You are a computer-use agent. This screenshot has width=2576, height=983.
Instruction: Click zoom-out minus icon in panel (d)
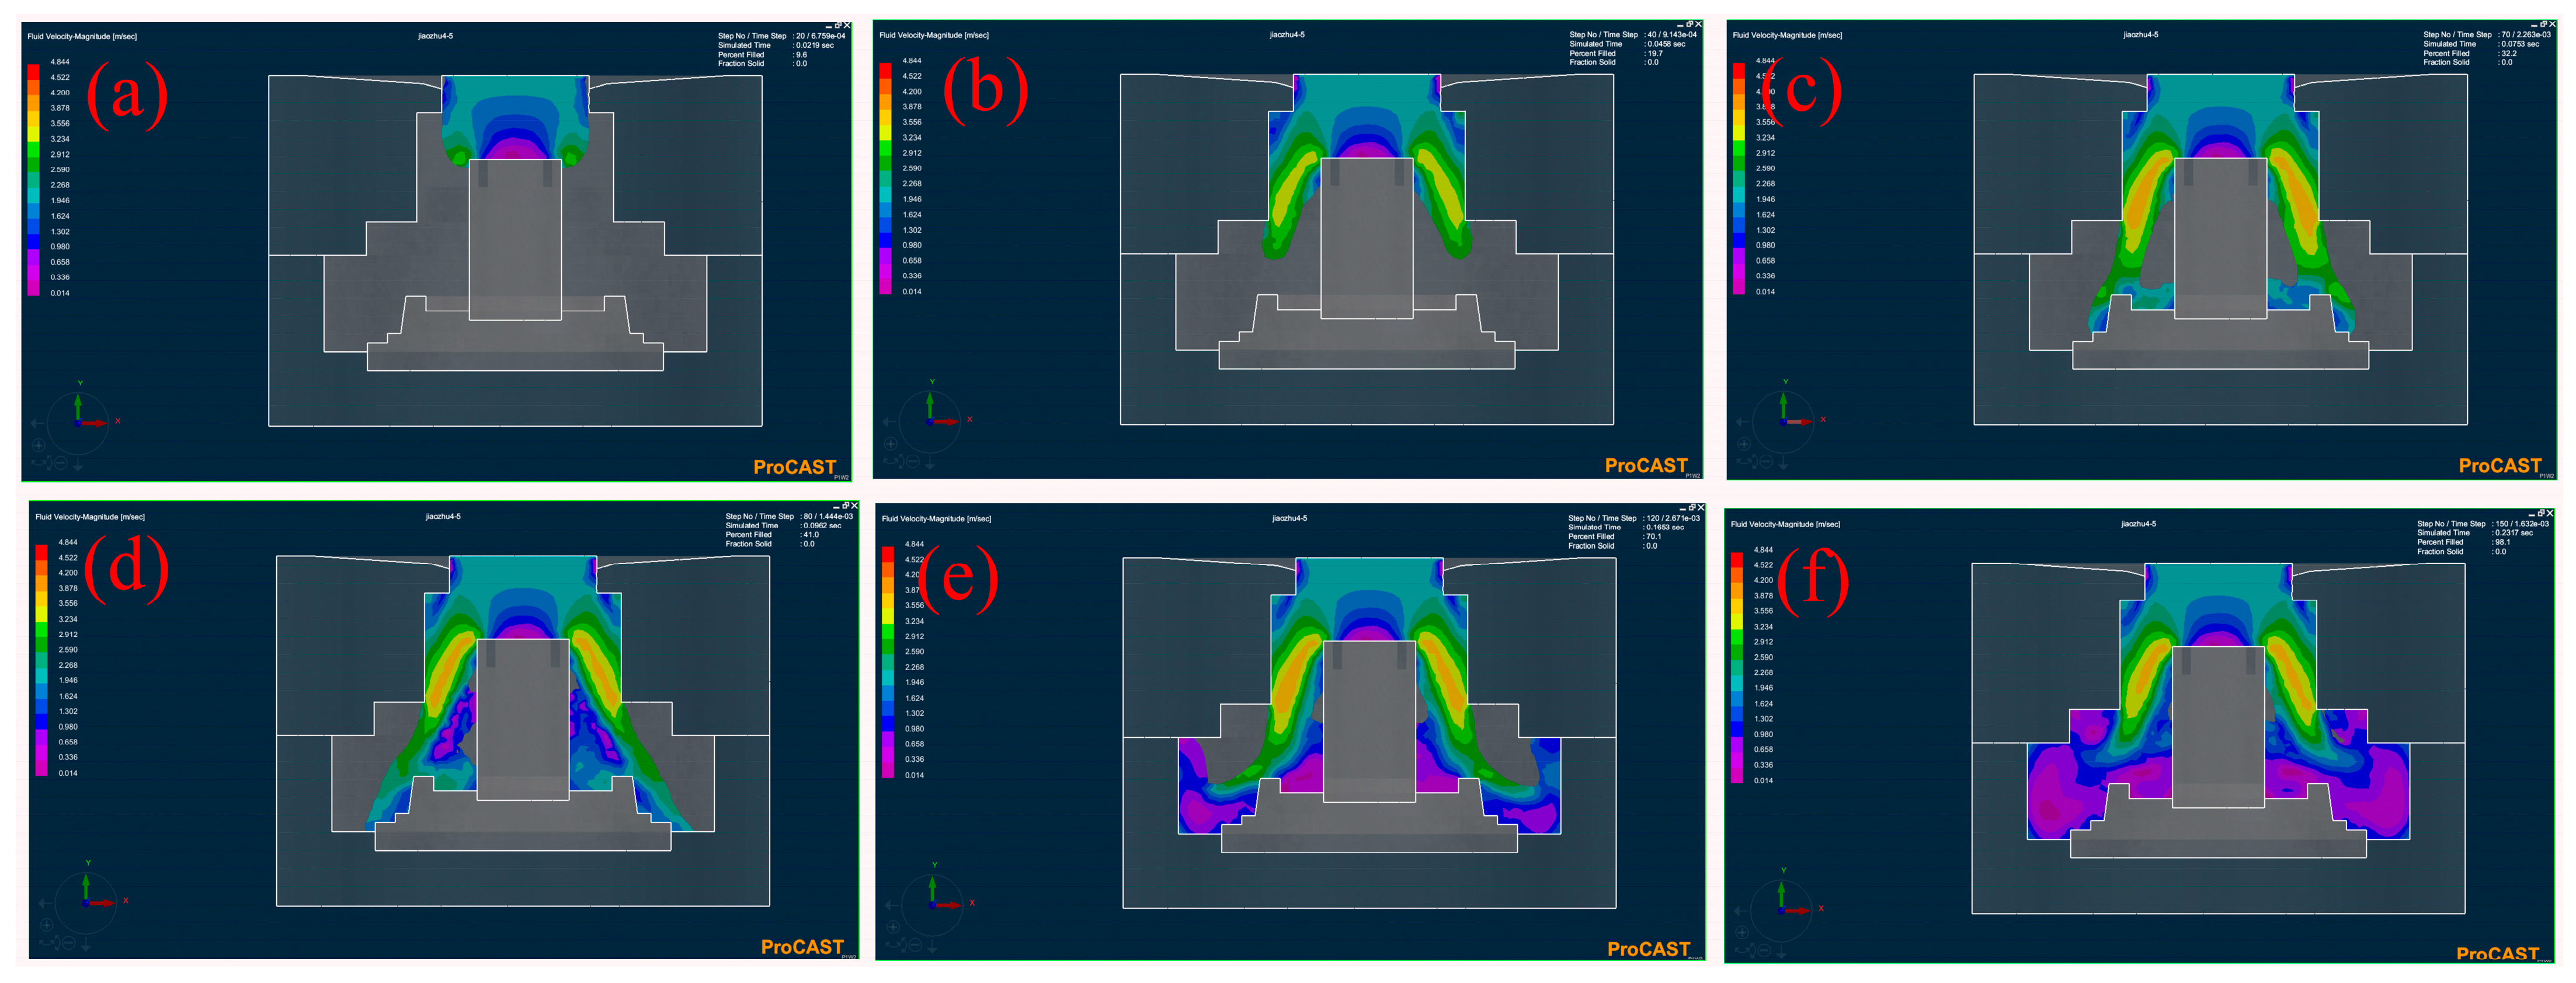pyautogui.click(x=69, y=942)
